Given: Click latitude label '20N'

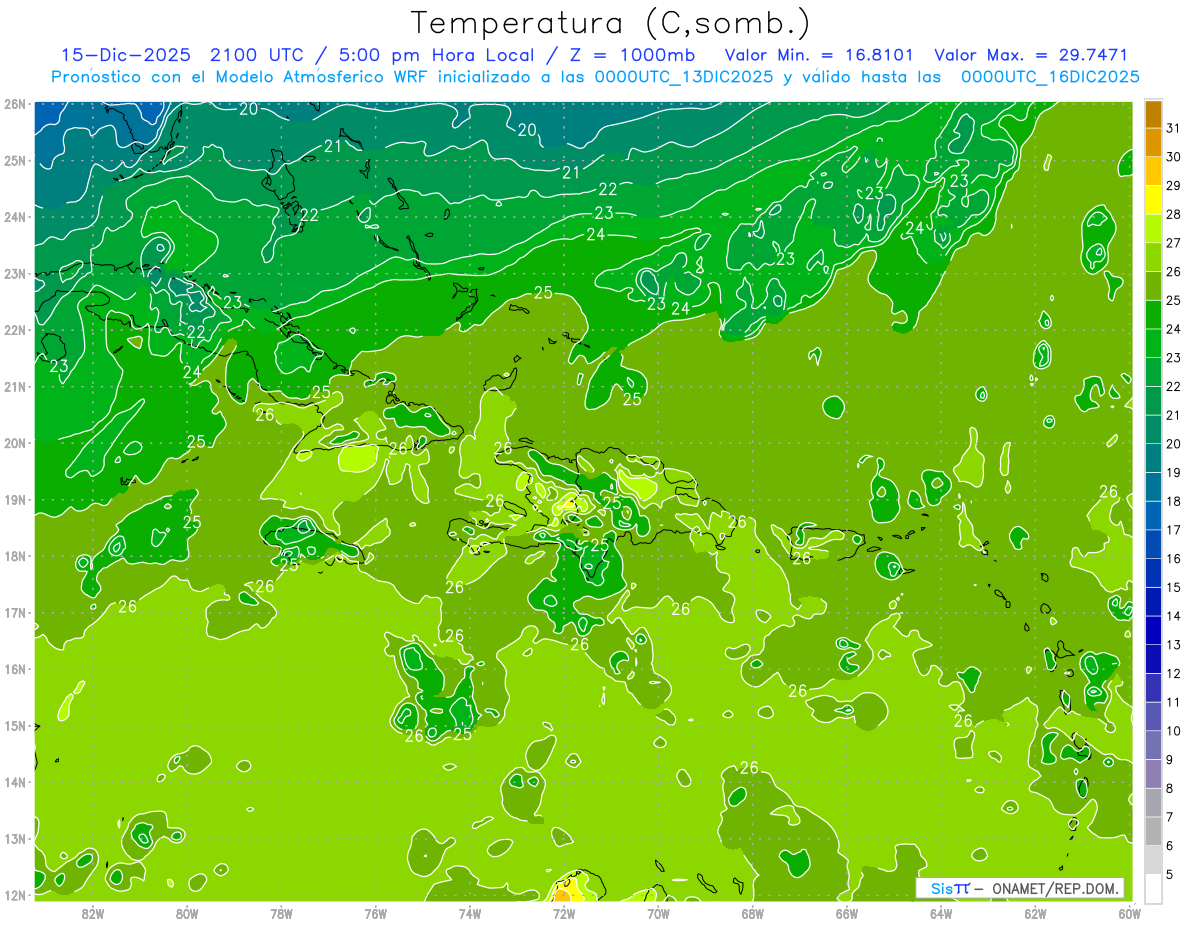Looking at the screenshot, I should click(x=15, y=443).
